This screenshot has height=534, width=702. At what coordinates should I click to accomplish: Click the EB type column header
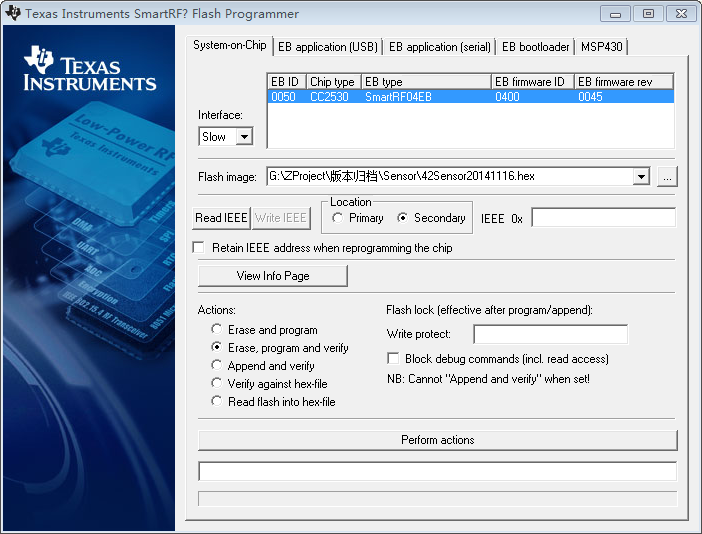pyautogui.click(x=426, y=82)
